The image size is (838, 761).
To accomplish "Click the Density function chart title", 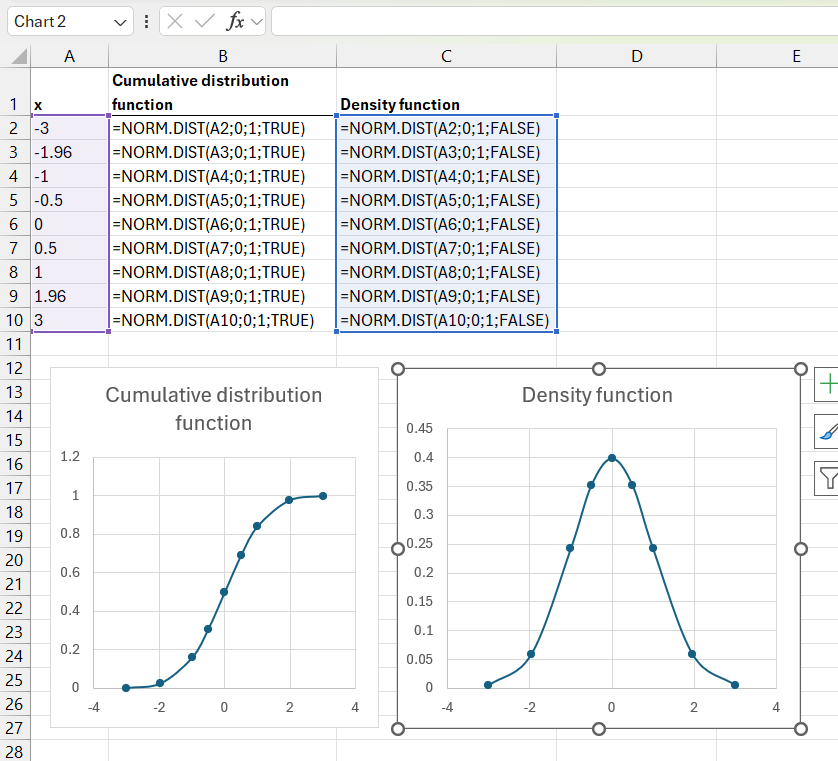I will [x=597, y=395].
